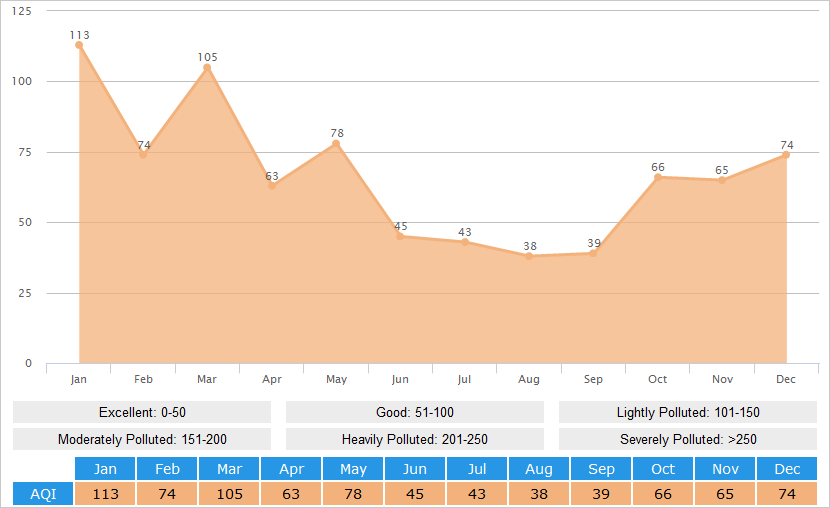Click the May table header cell

point(353,469)
